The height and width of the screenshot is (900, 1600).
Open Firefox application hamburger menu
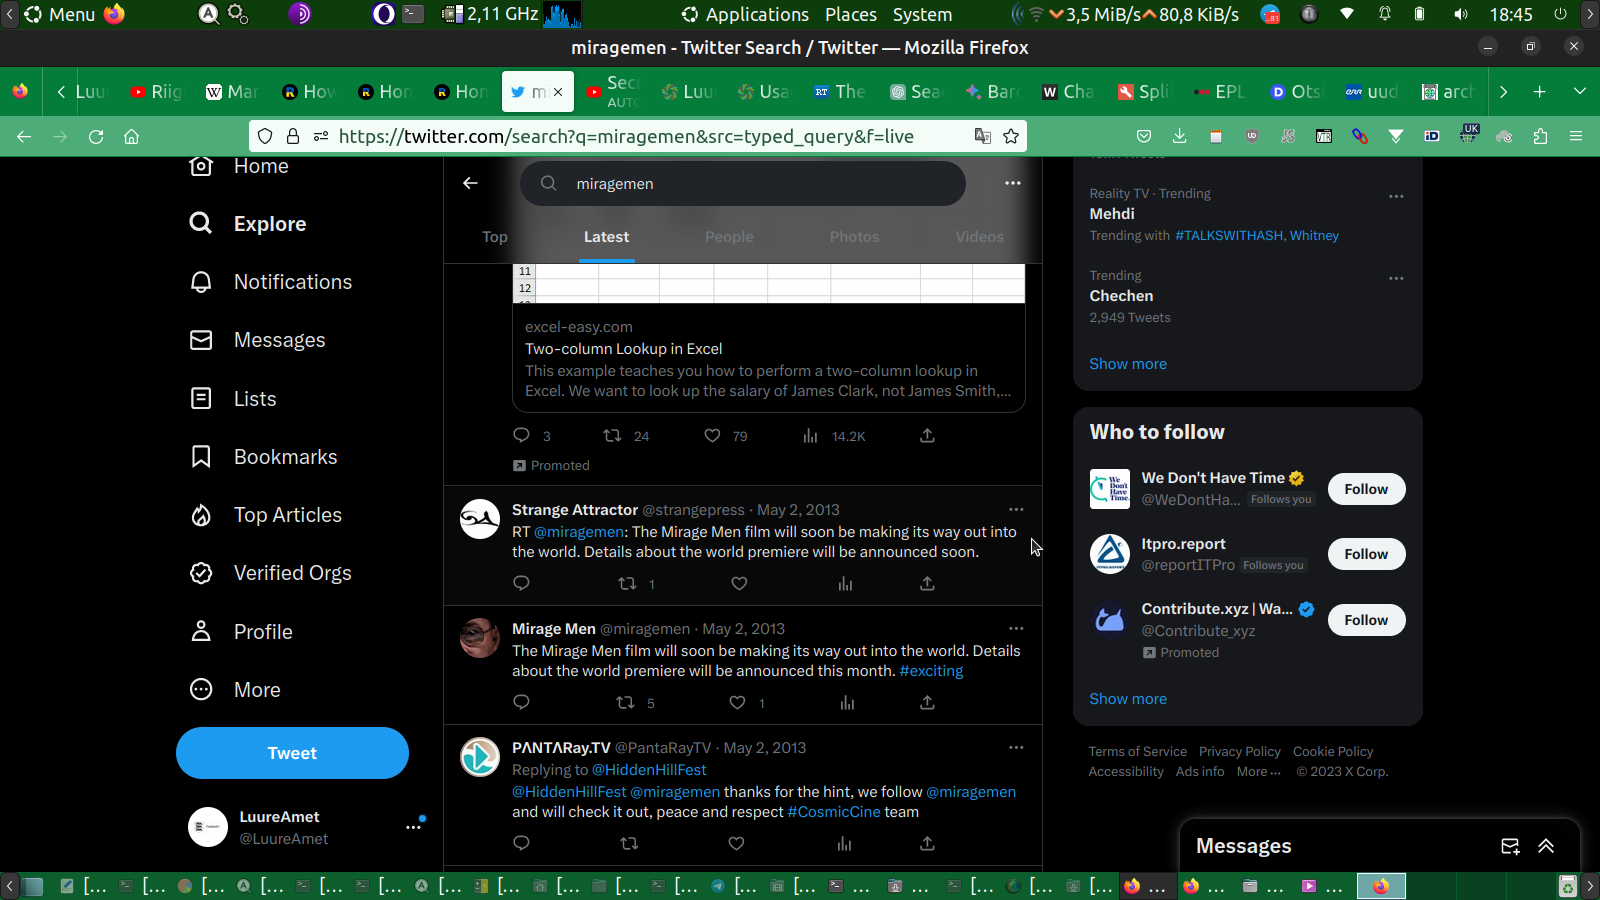point(1576,137)
